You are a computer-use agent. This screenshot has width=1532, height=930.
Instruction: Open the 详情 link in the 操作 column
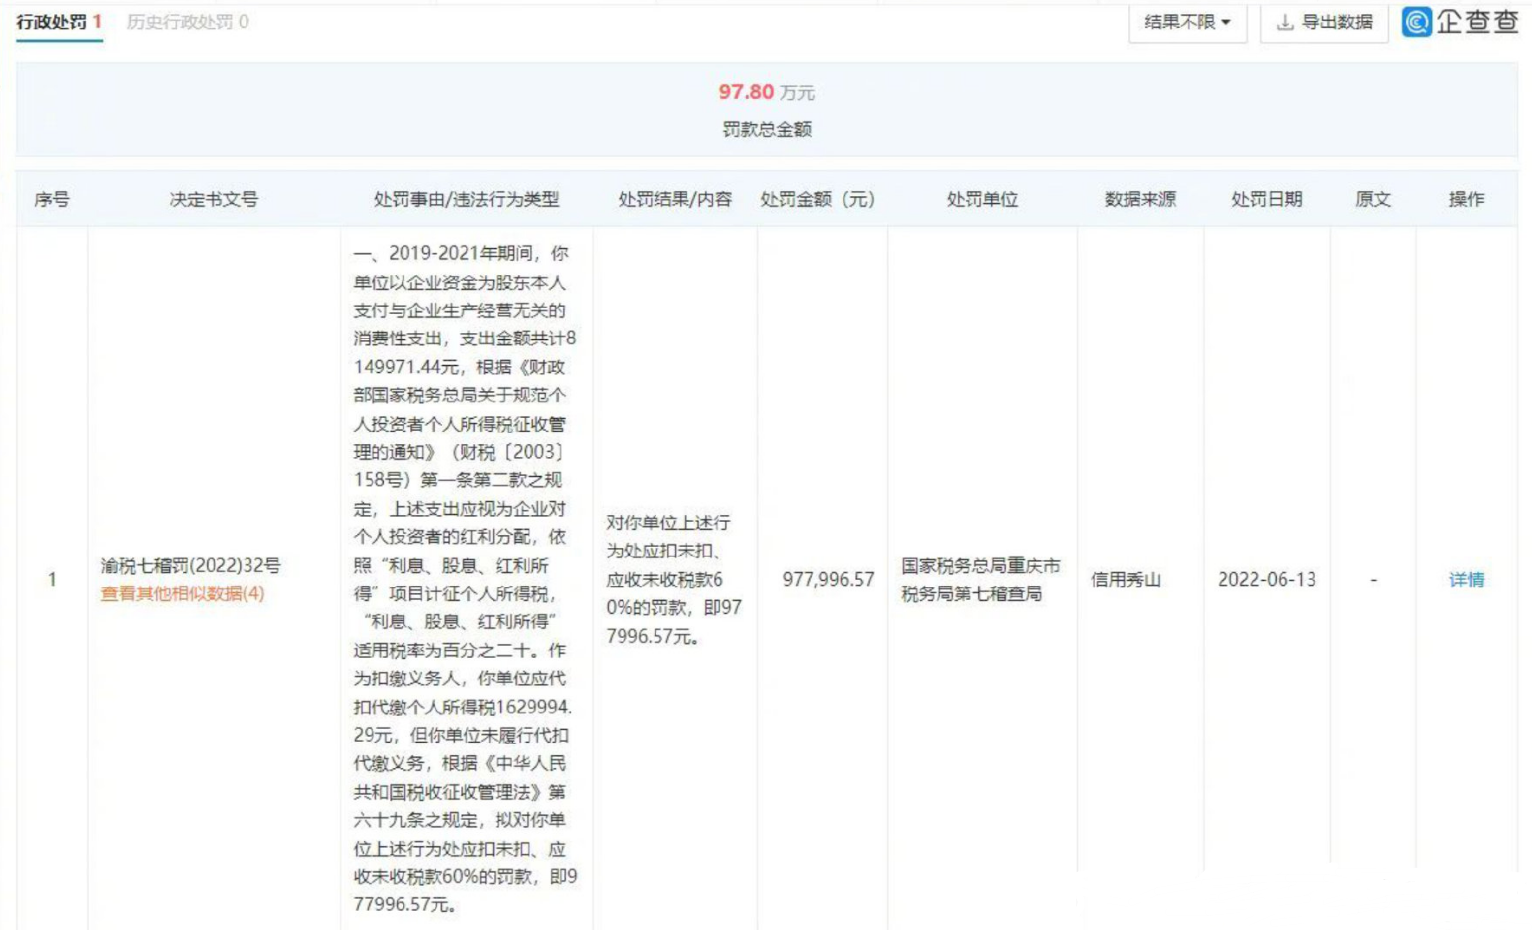click(1466, 579)
